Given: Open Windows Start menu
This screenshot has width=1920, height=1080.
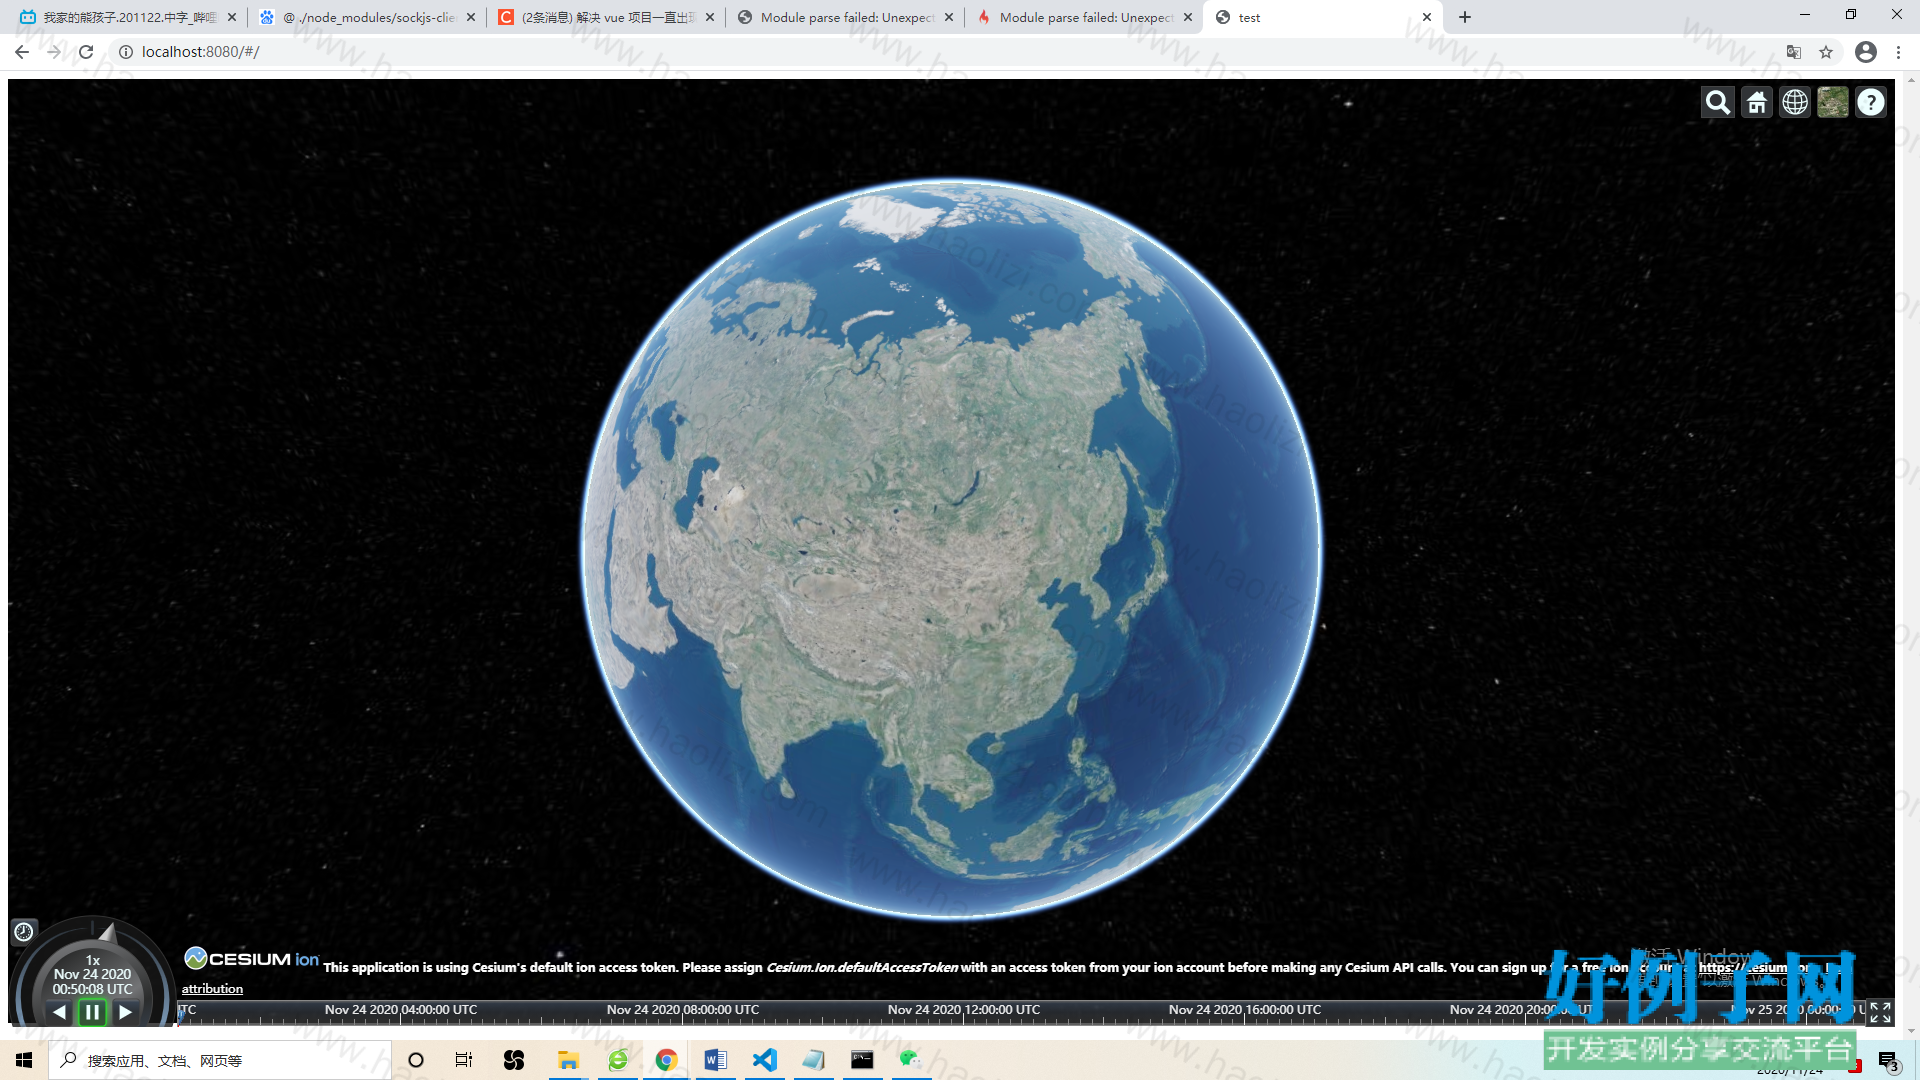Looking at the screenshot, I should point(24,1060).
